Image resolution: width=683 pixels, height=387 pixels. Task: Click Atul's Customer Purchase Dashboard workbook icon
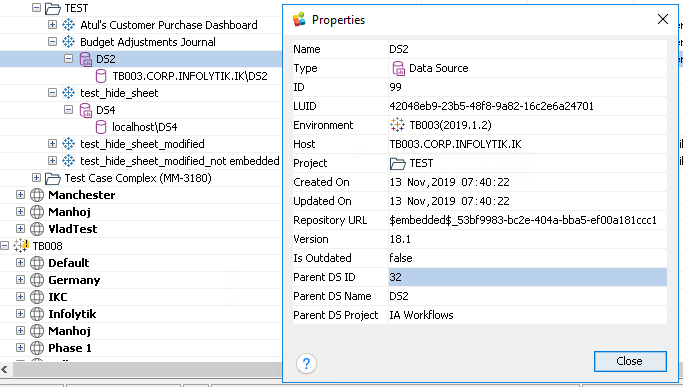[x=68, y=25]
